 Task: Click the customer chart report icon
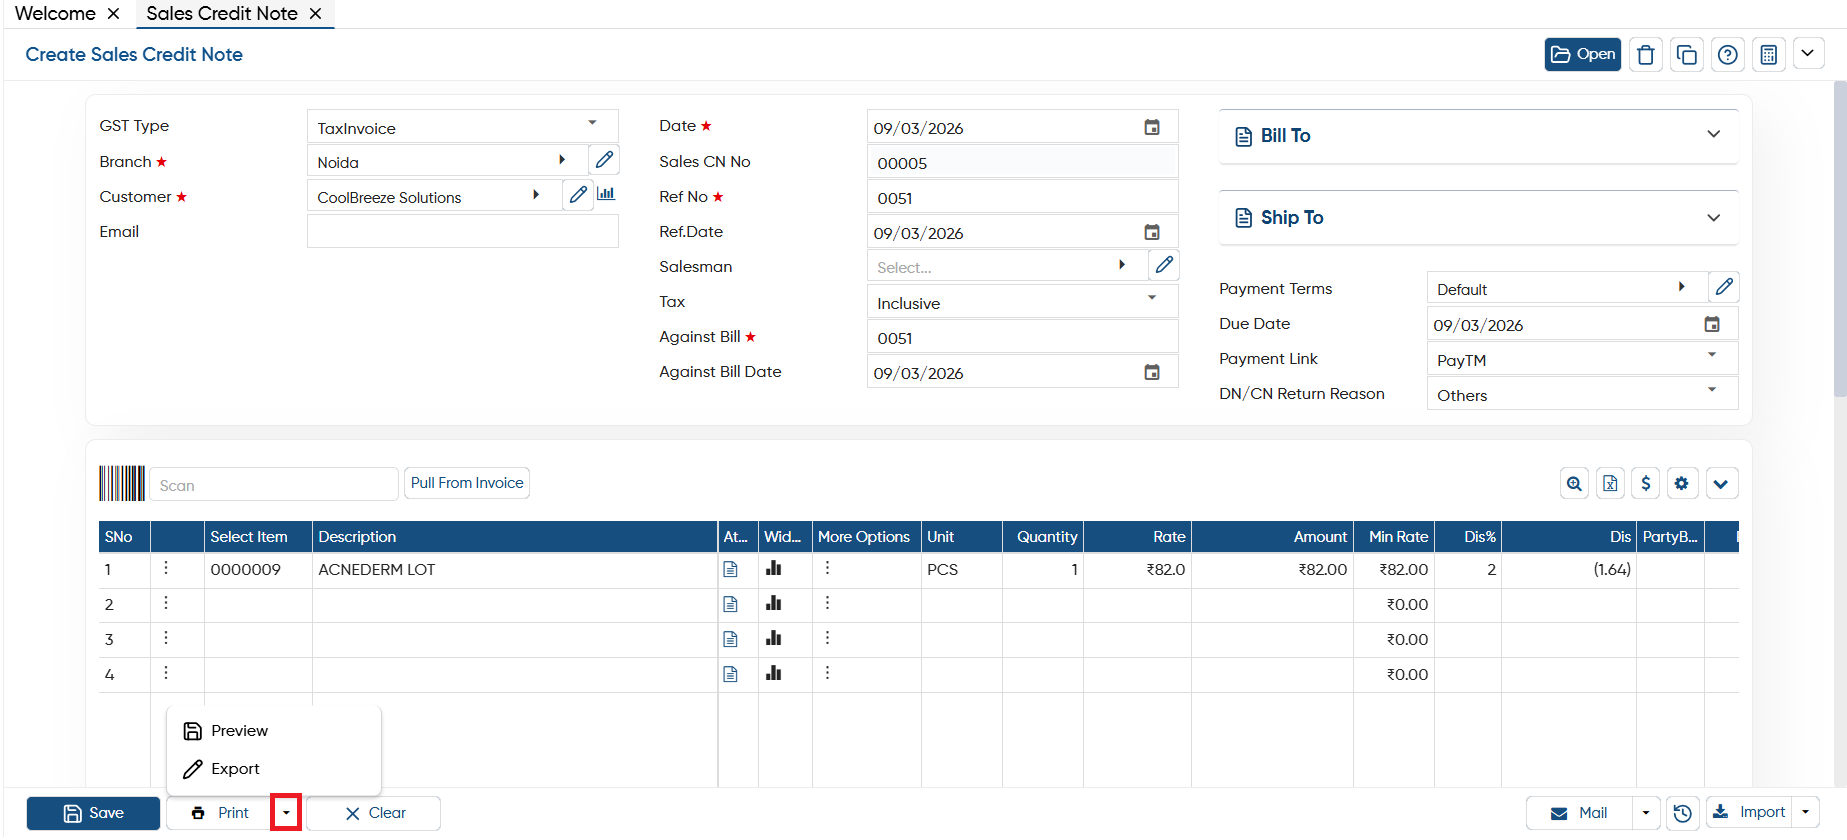606,194
